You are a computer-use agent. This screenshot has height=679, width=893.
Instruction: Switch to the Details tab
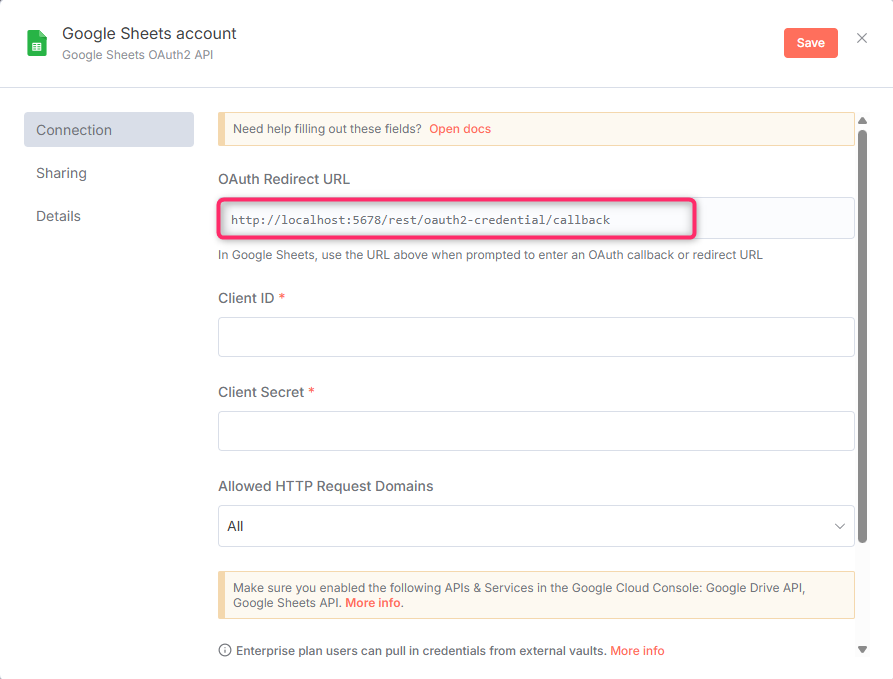click(59, 216)
